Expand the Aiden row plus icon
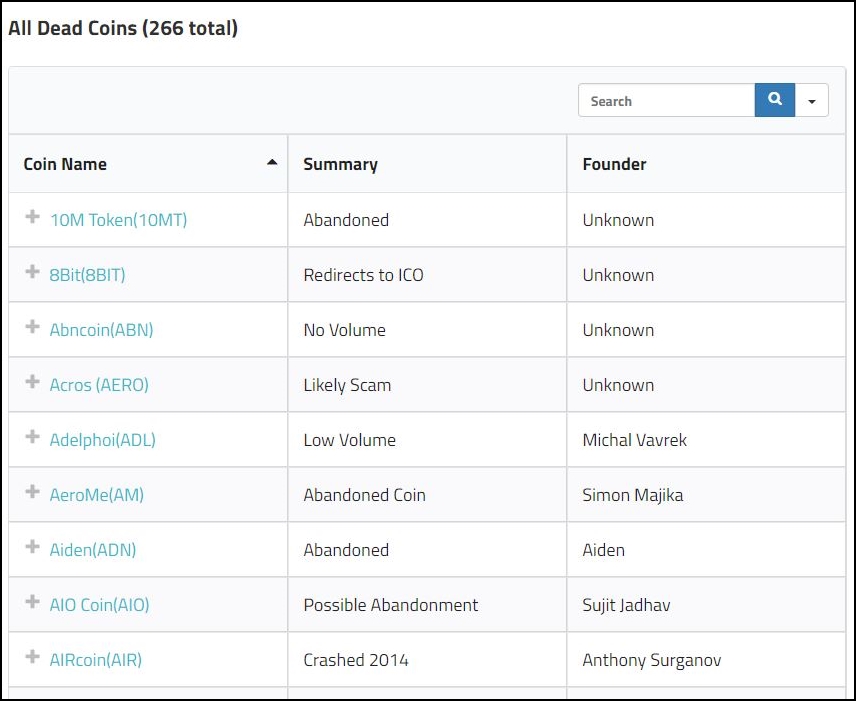Viewport: 856px width, 701px height. pos(32,547)
